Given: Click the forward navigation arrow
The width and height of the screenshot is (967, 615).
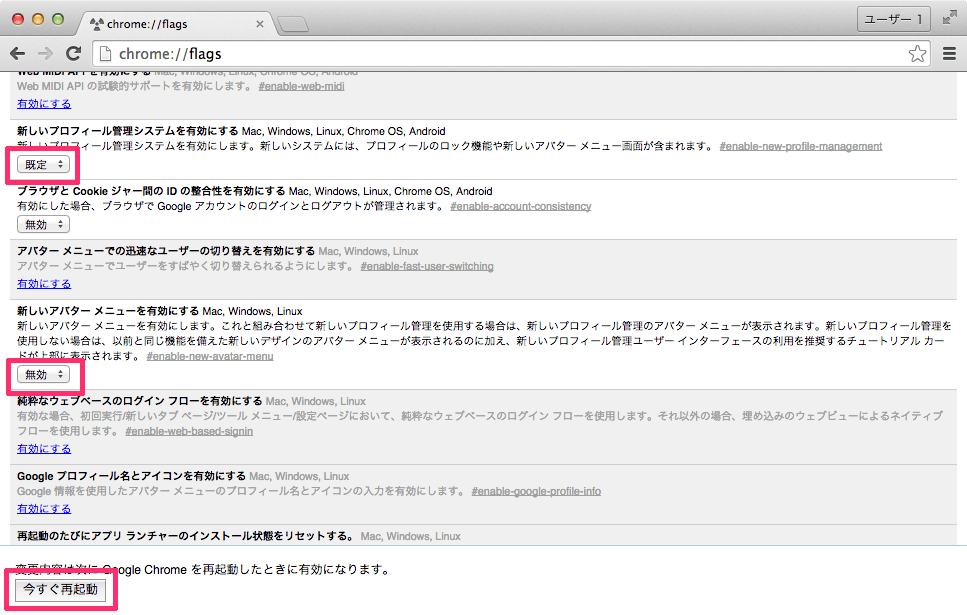Looking at the screenshot, I should (46, 54).
